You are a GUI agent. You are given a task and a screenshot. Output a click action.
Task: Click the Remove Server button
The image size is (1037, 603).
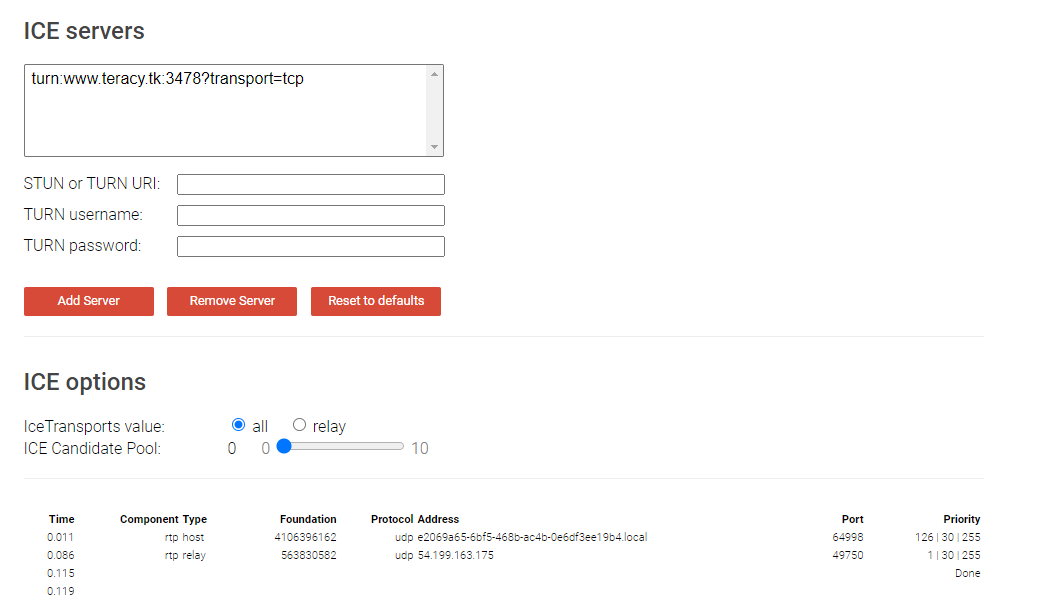[x=231, y=301]
